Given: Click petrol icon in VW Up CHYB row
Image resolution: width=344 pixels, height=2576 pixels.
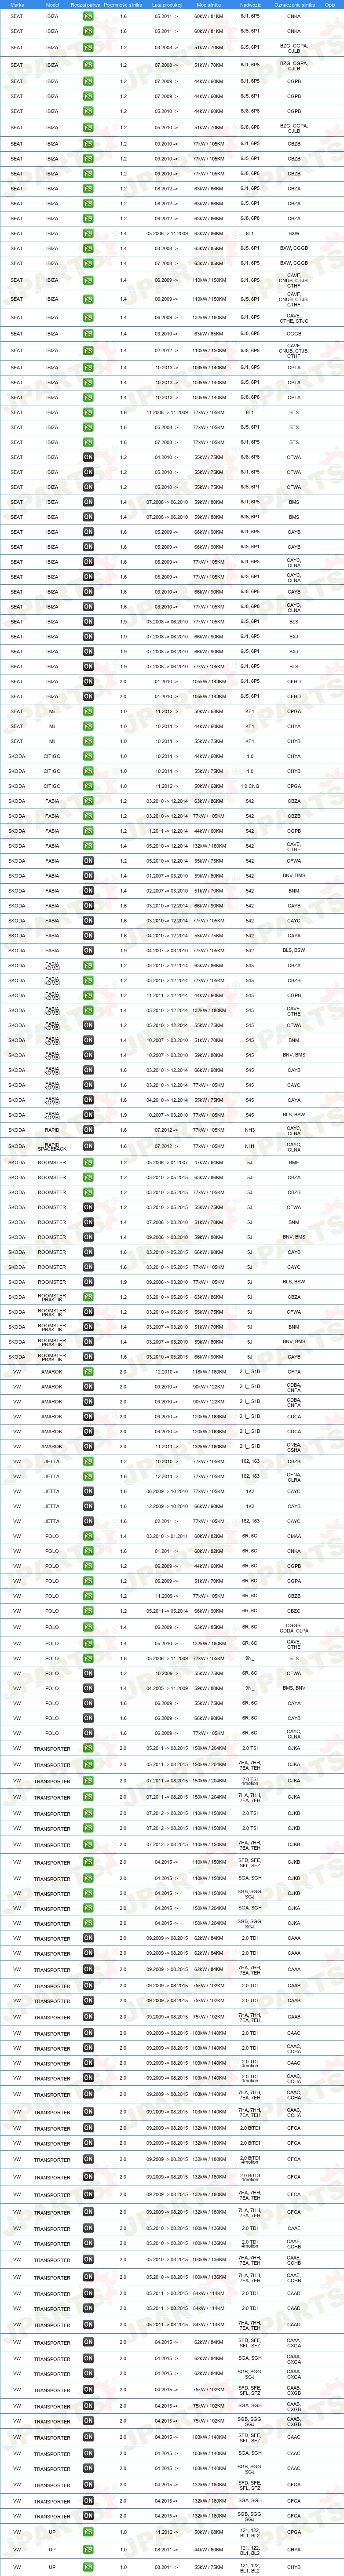Looking at the screenshot, I should [88, 2567].
